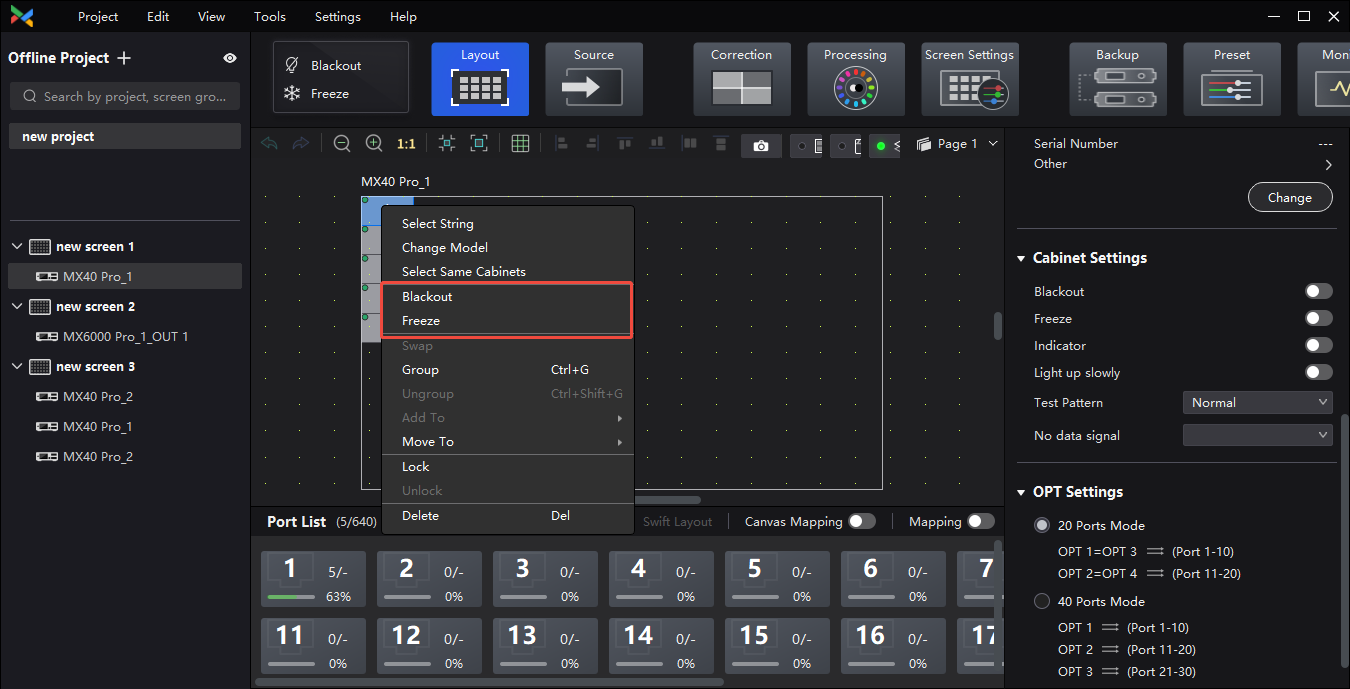Screen dimensions: 1350x689
Task: Click the dashed-frame icon with inward corner arrows
Action: click(447, 144)
